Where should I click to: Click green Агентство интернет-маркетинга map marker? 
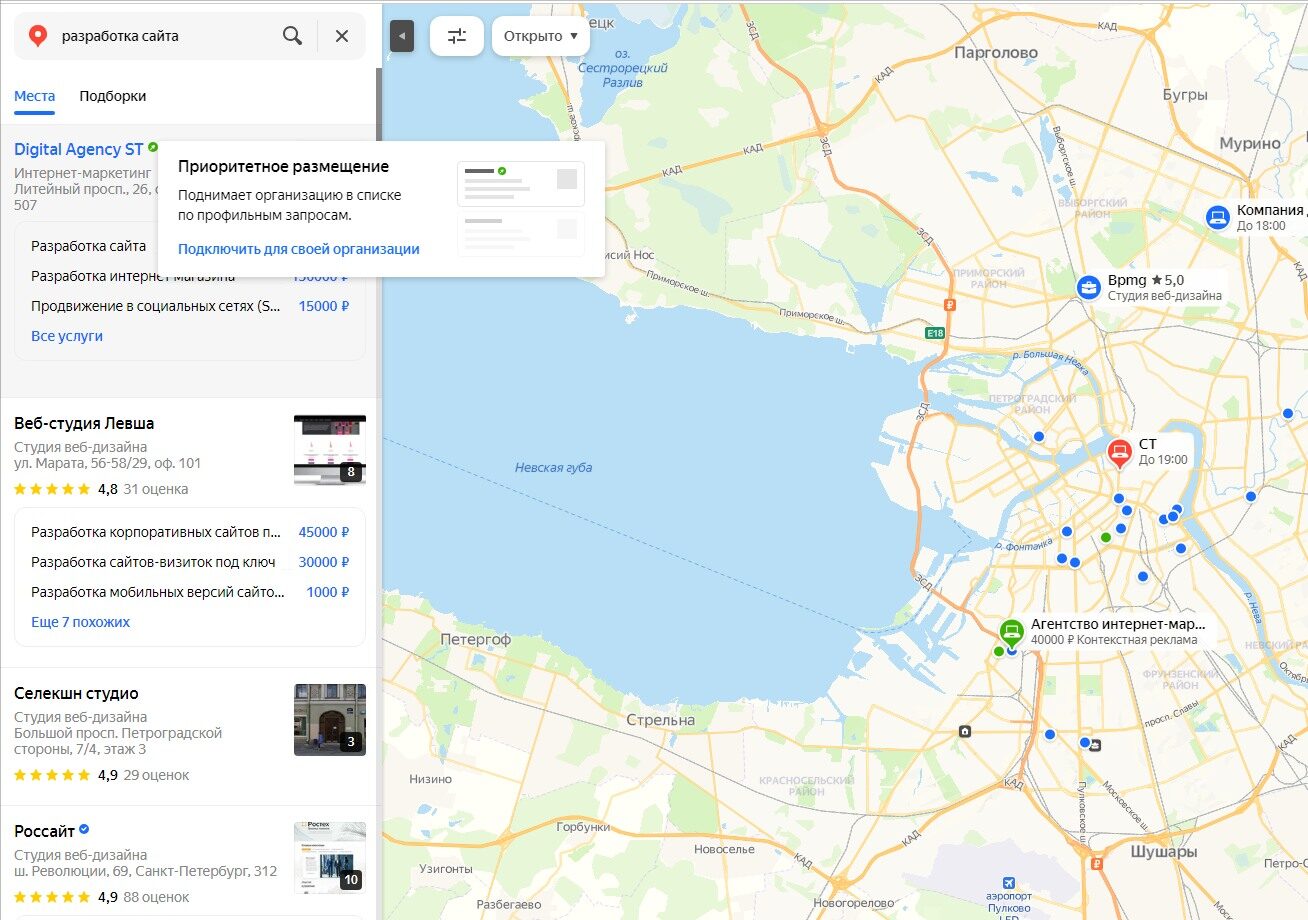click(1011, 632)
